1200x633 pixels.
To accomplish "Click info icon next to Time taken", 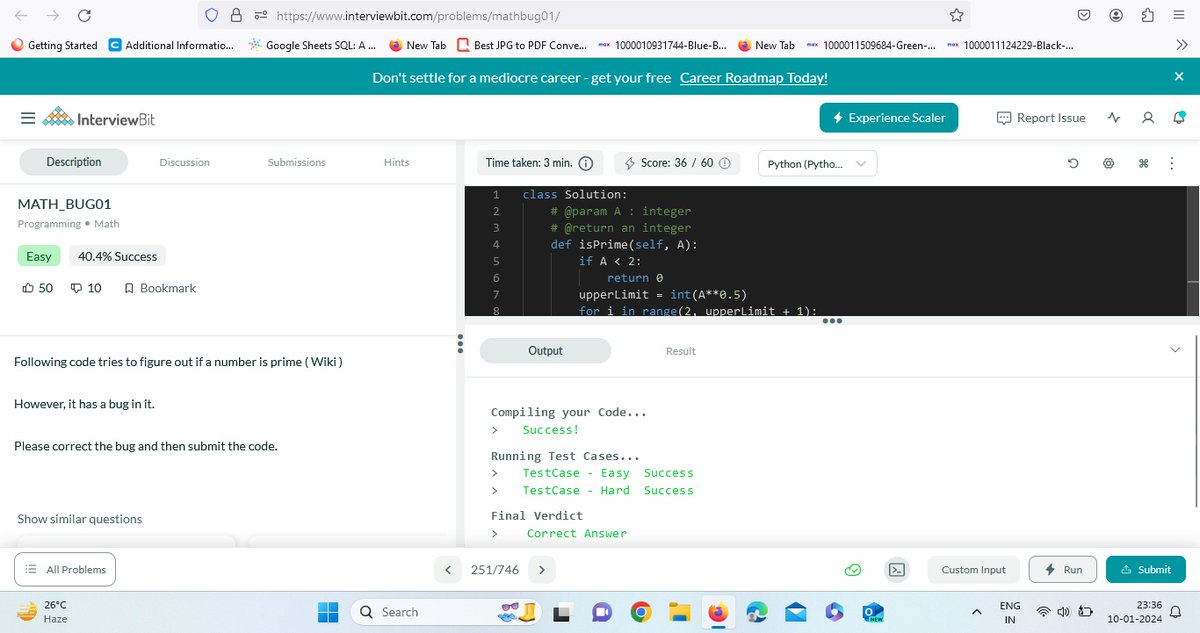I will [x=586, y=163].
